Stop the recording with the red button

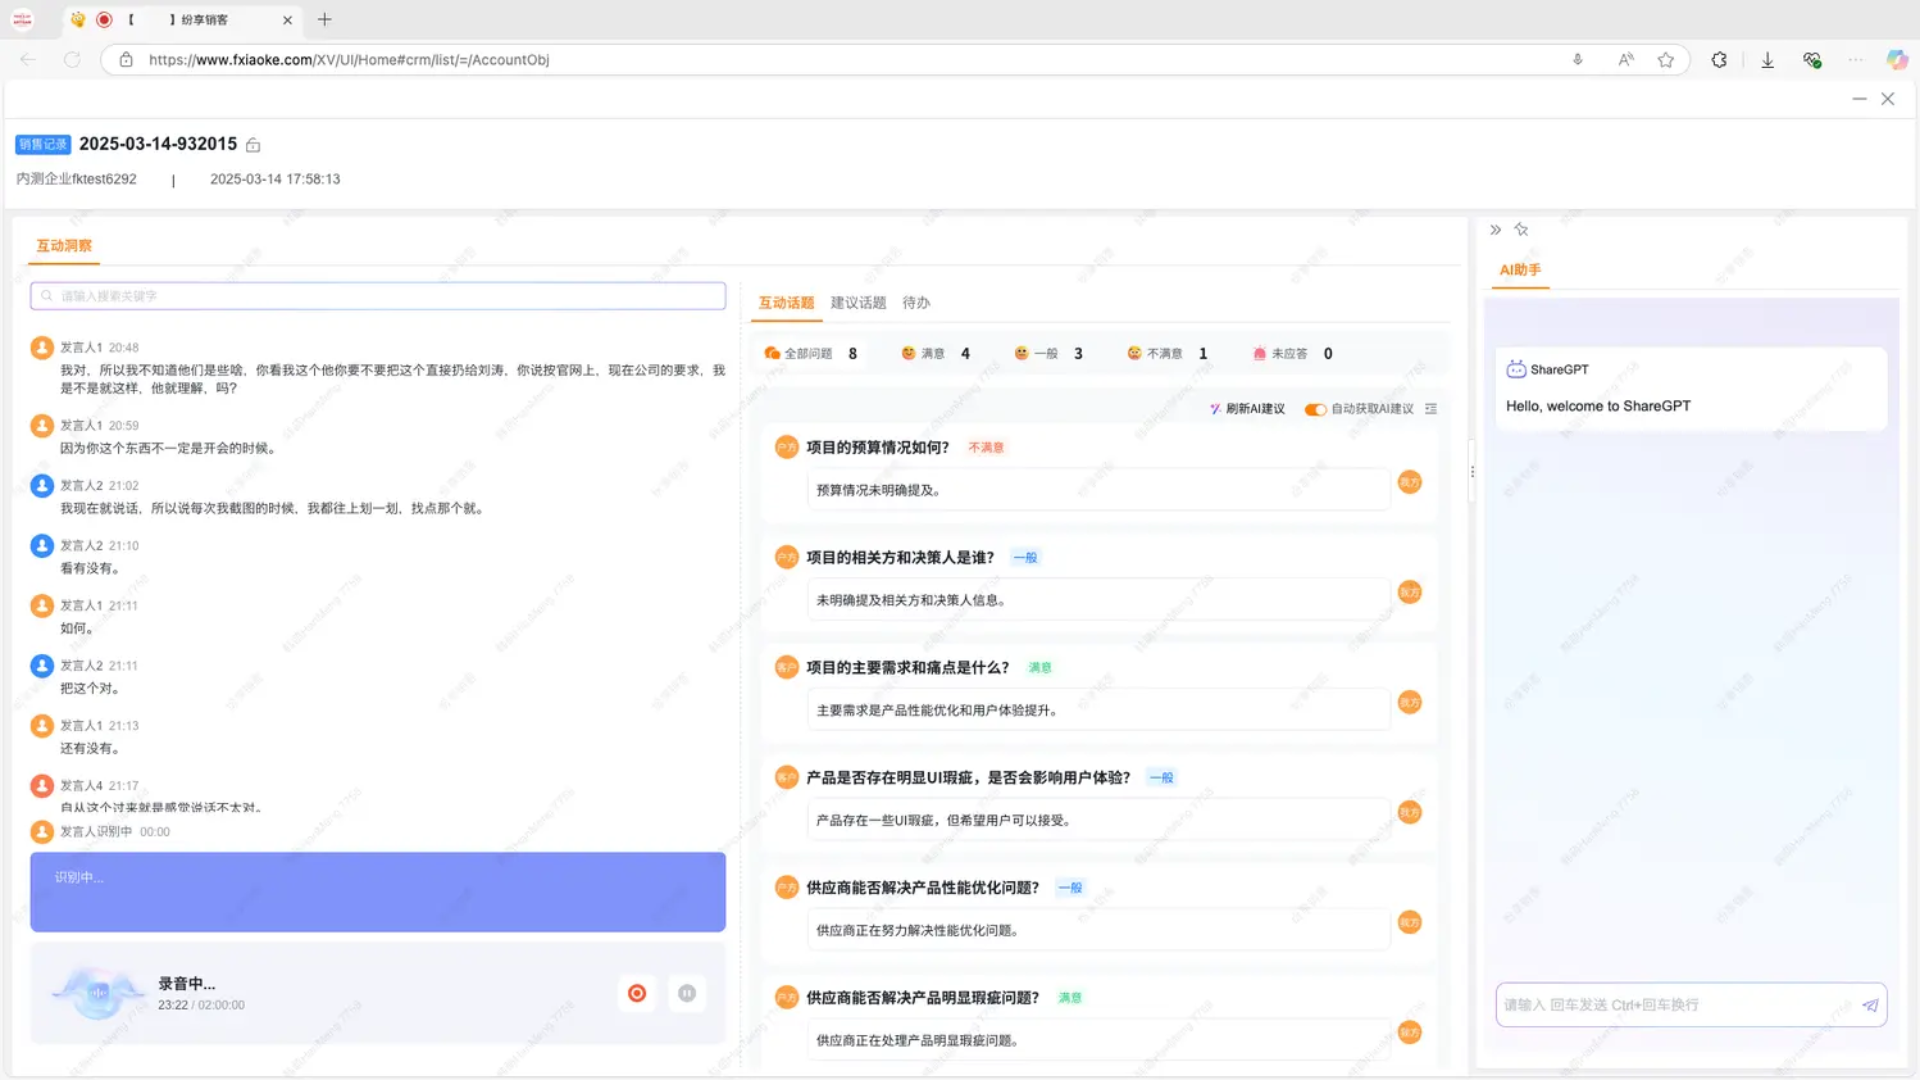[637, 993]
